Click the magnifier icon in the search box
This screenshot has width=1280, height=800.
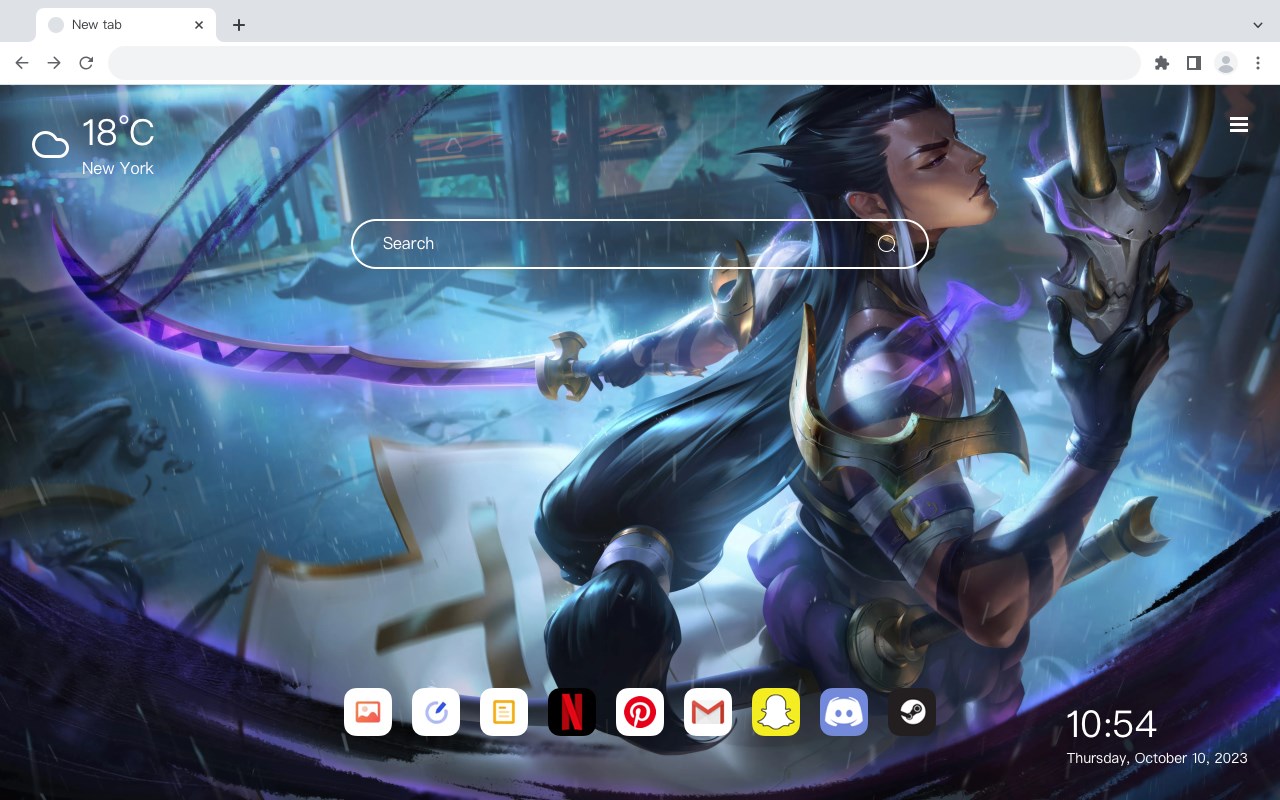tap(887, 244)
